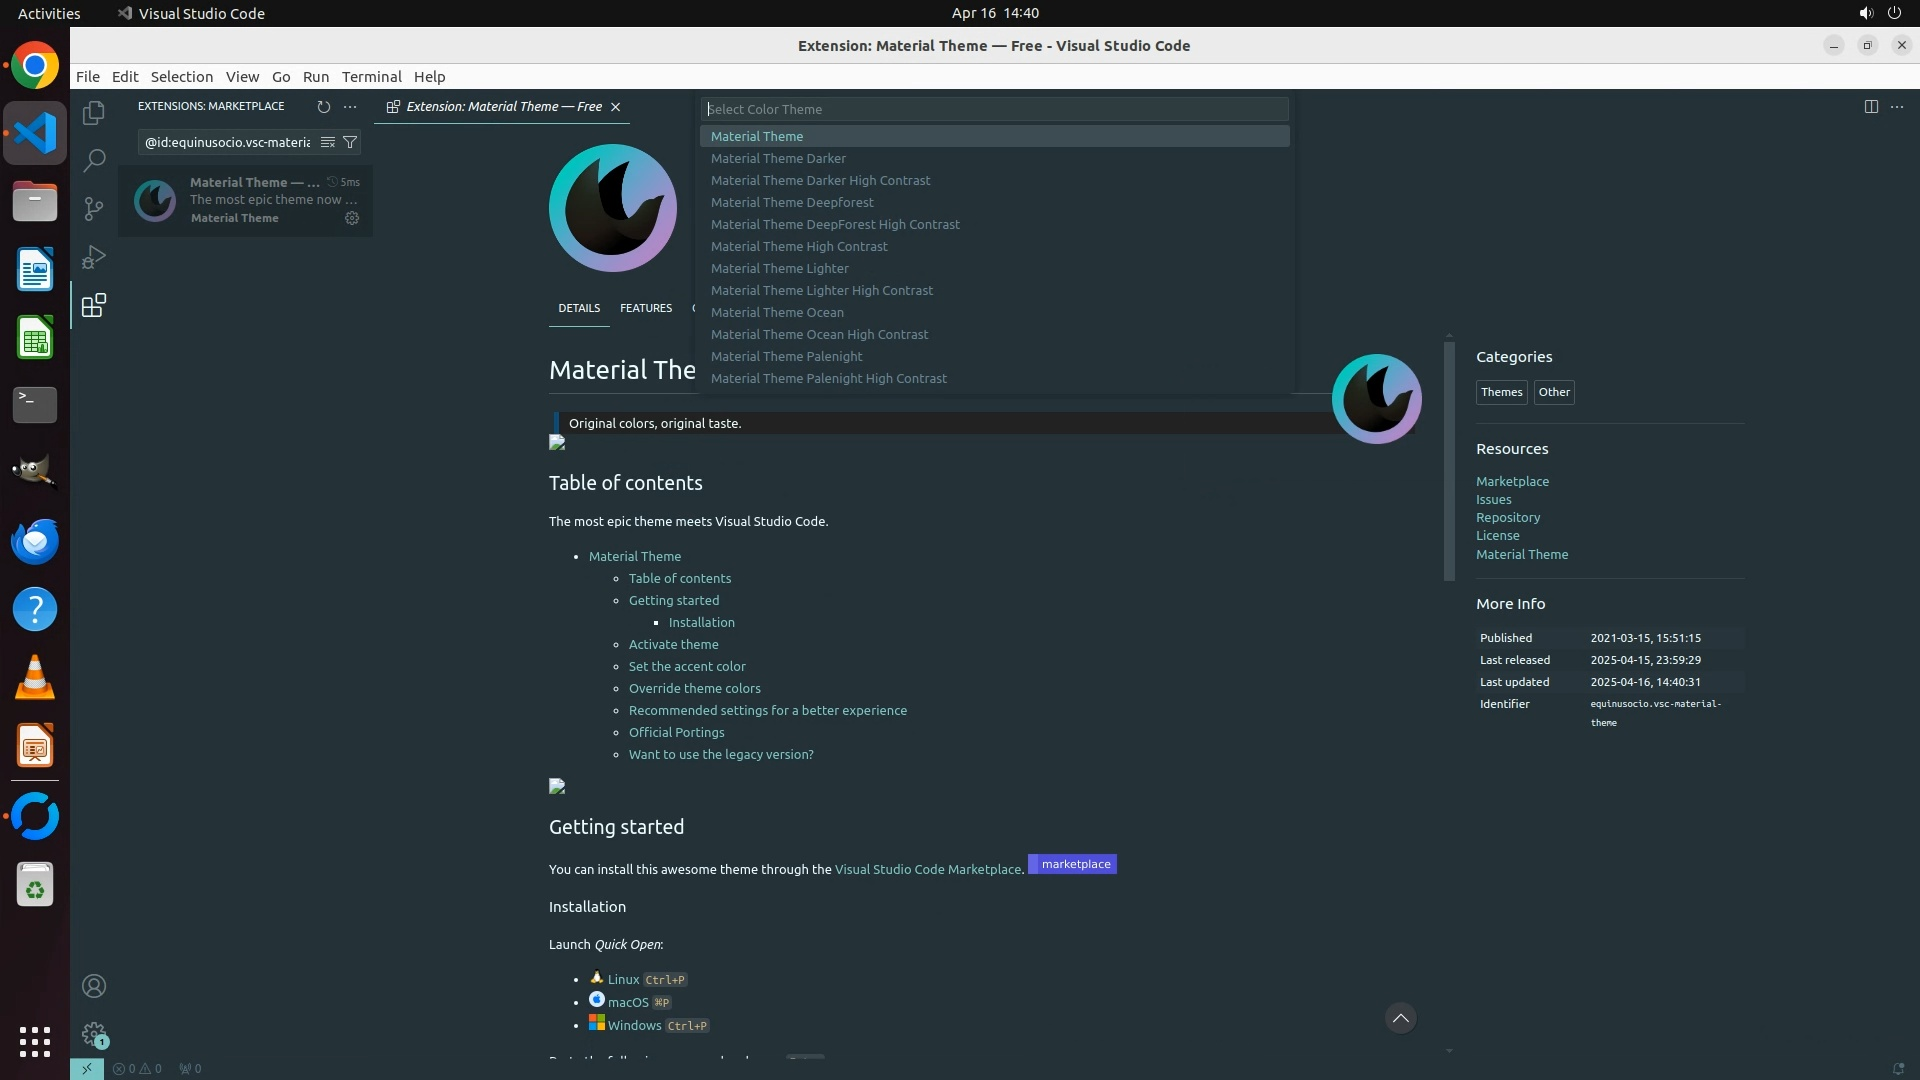Refresh the extensions marketplace list
Viewport: 1920px width, 1080px height.
(x=323, y=106)
